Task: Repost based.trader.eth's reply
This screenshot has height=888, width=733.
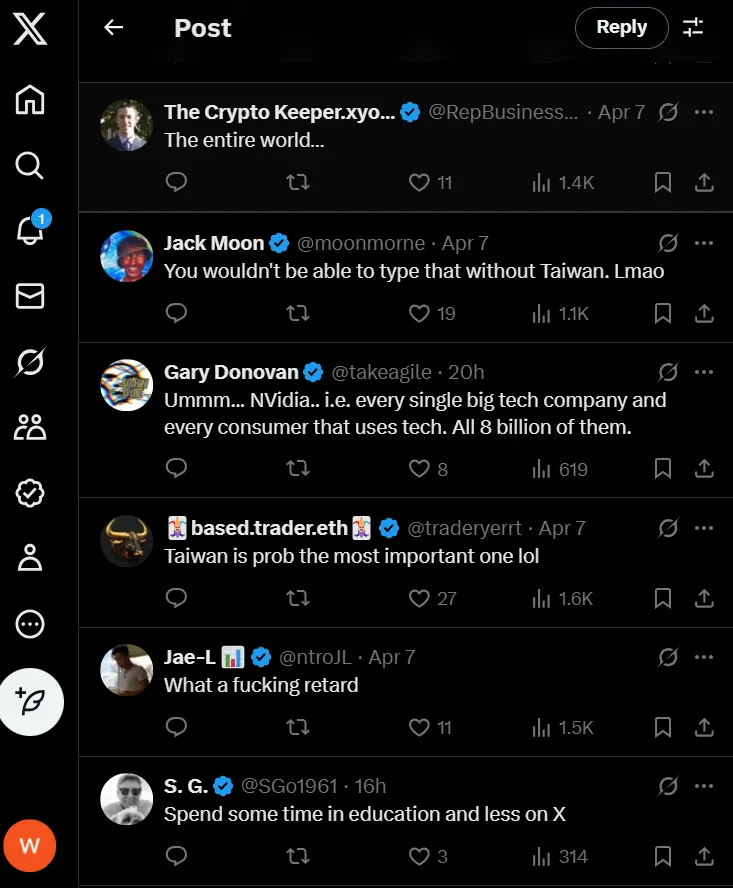Action: (x=297, y=598)
